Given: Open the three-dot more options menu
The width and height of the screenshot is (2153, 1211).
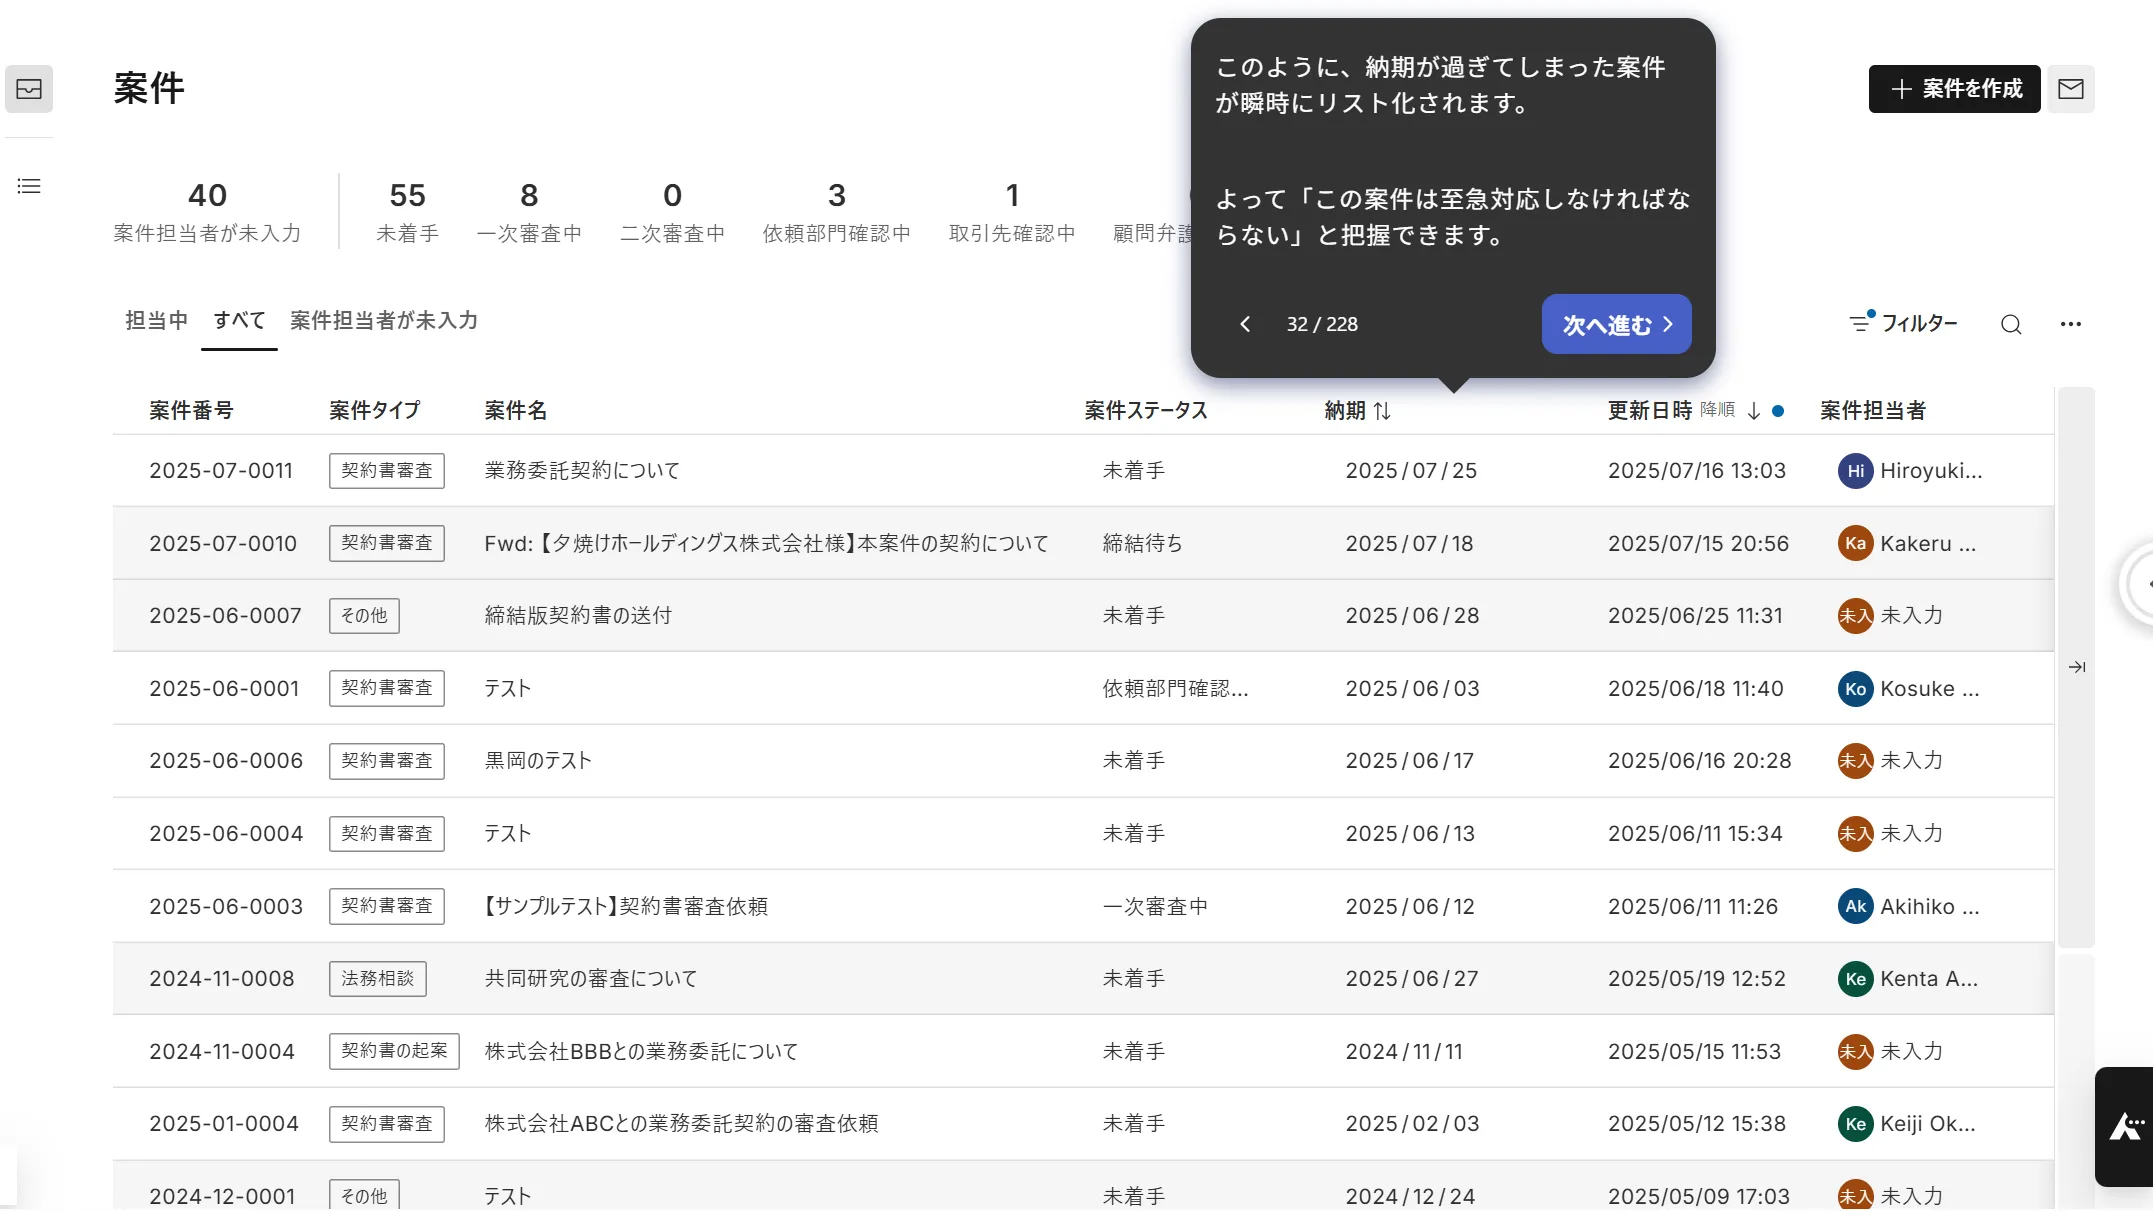Looking at the screenshot, I should coord(2071,324).
